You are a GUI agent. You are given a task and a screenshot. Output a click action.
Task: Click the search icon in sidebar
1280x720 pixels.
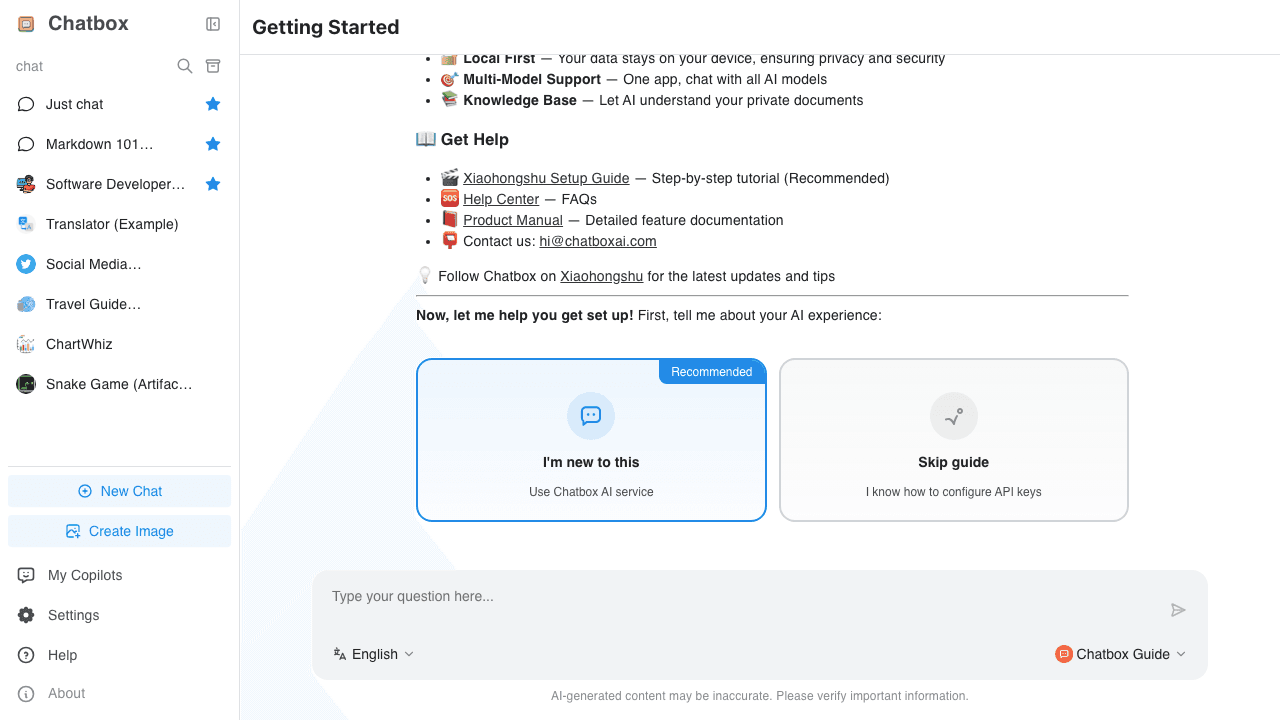[x=185, y=66]
